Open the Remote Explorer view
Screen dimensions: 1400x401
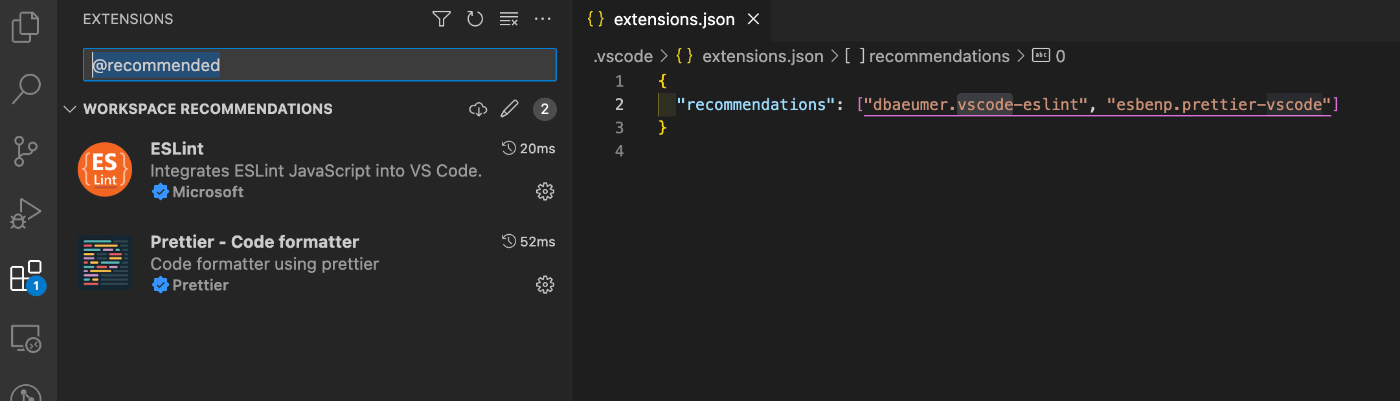(25, 339)
